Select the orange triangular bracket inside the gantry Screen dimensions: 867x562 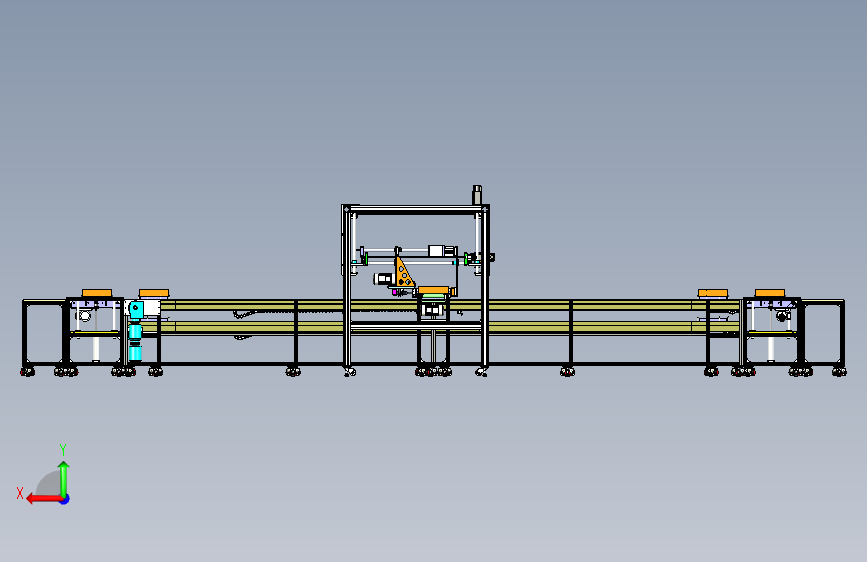click(404, 272)
